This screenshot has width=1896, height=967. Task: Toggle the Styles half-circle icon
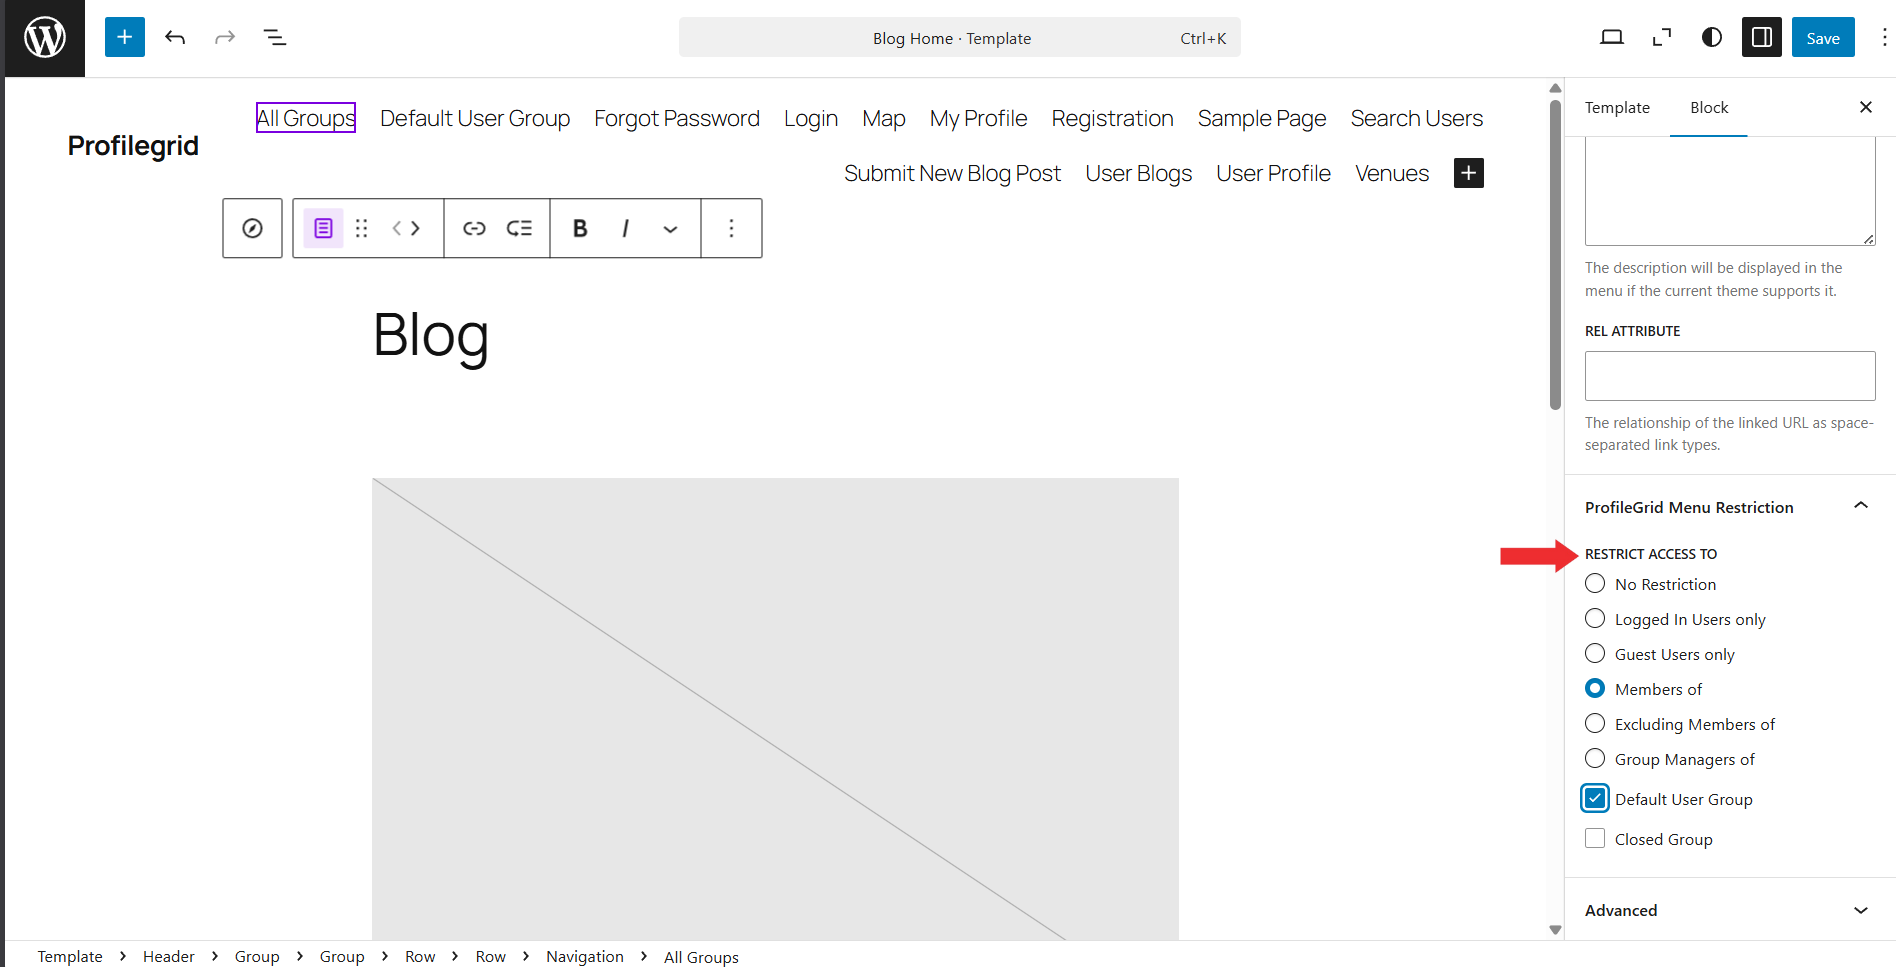1712,38
